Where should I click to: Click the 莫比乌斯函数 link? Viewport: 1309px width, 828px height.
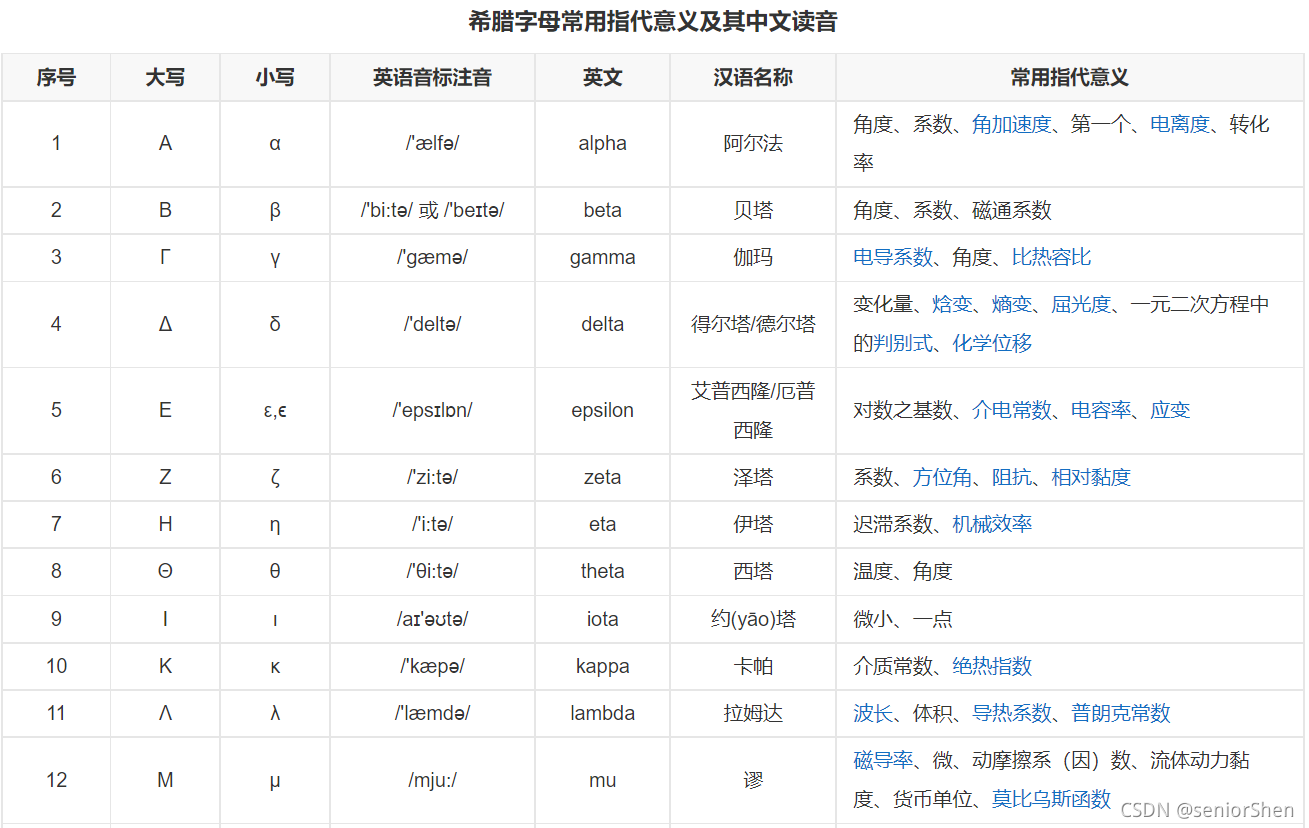pyautogui.click(x=1051, y=799)
